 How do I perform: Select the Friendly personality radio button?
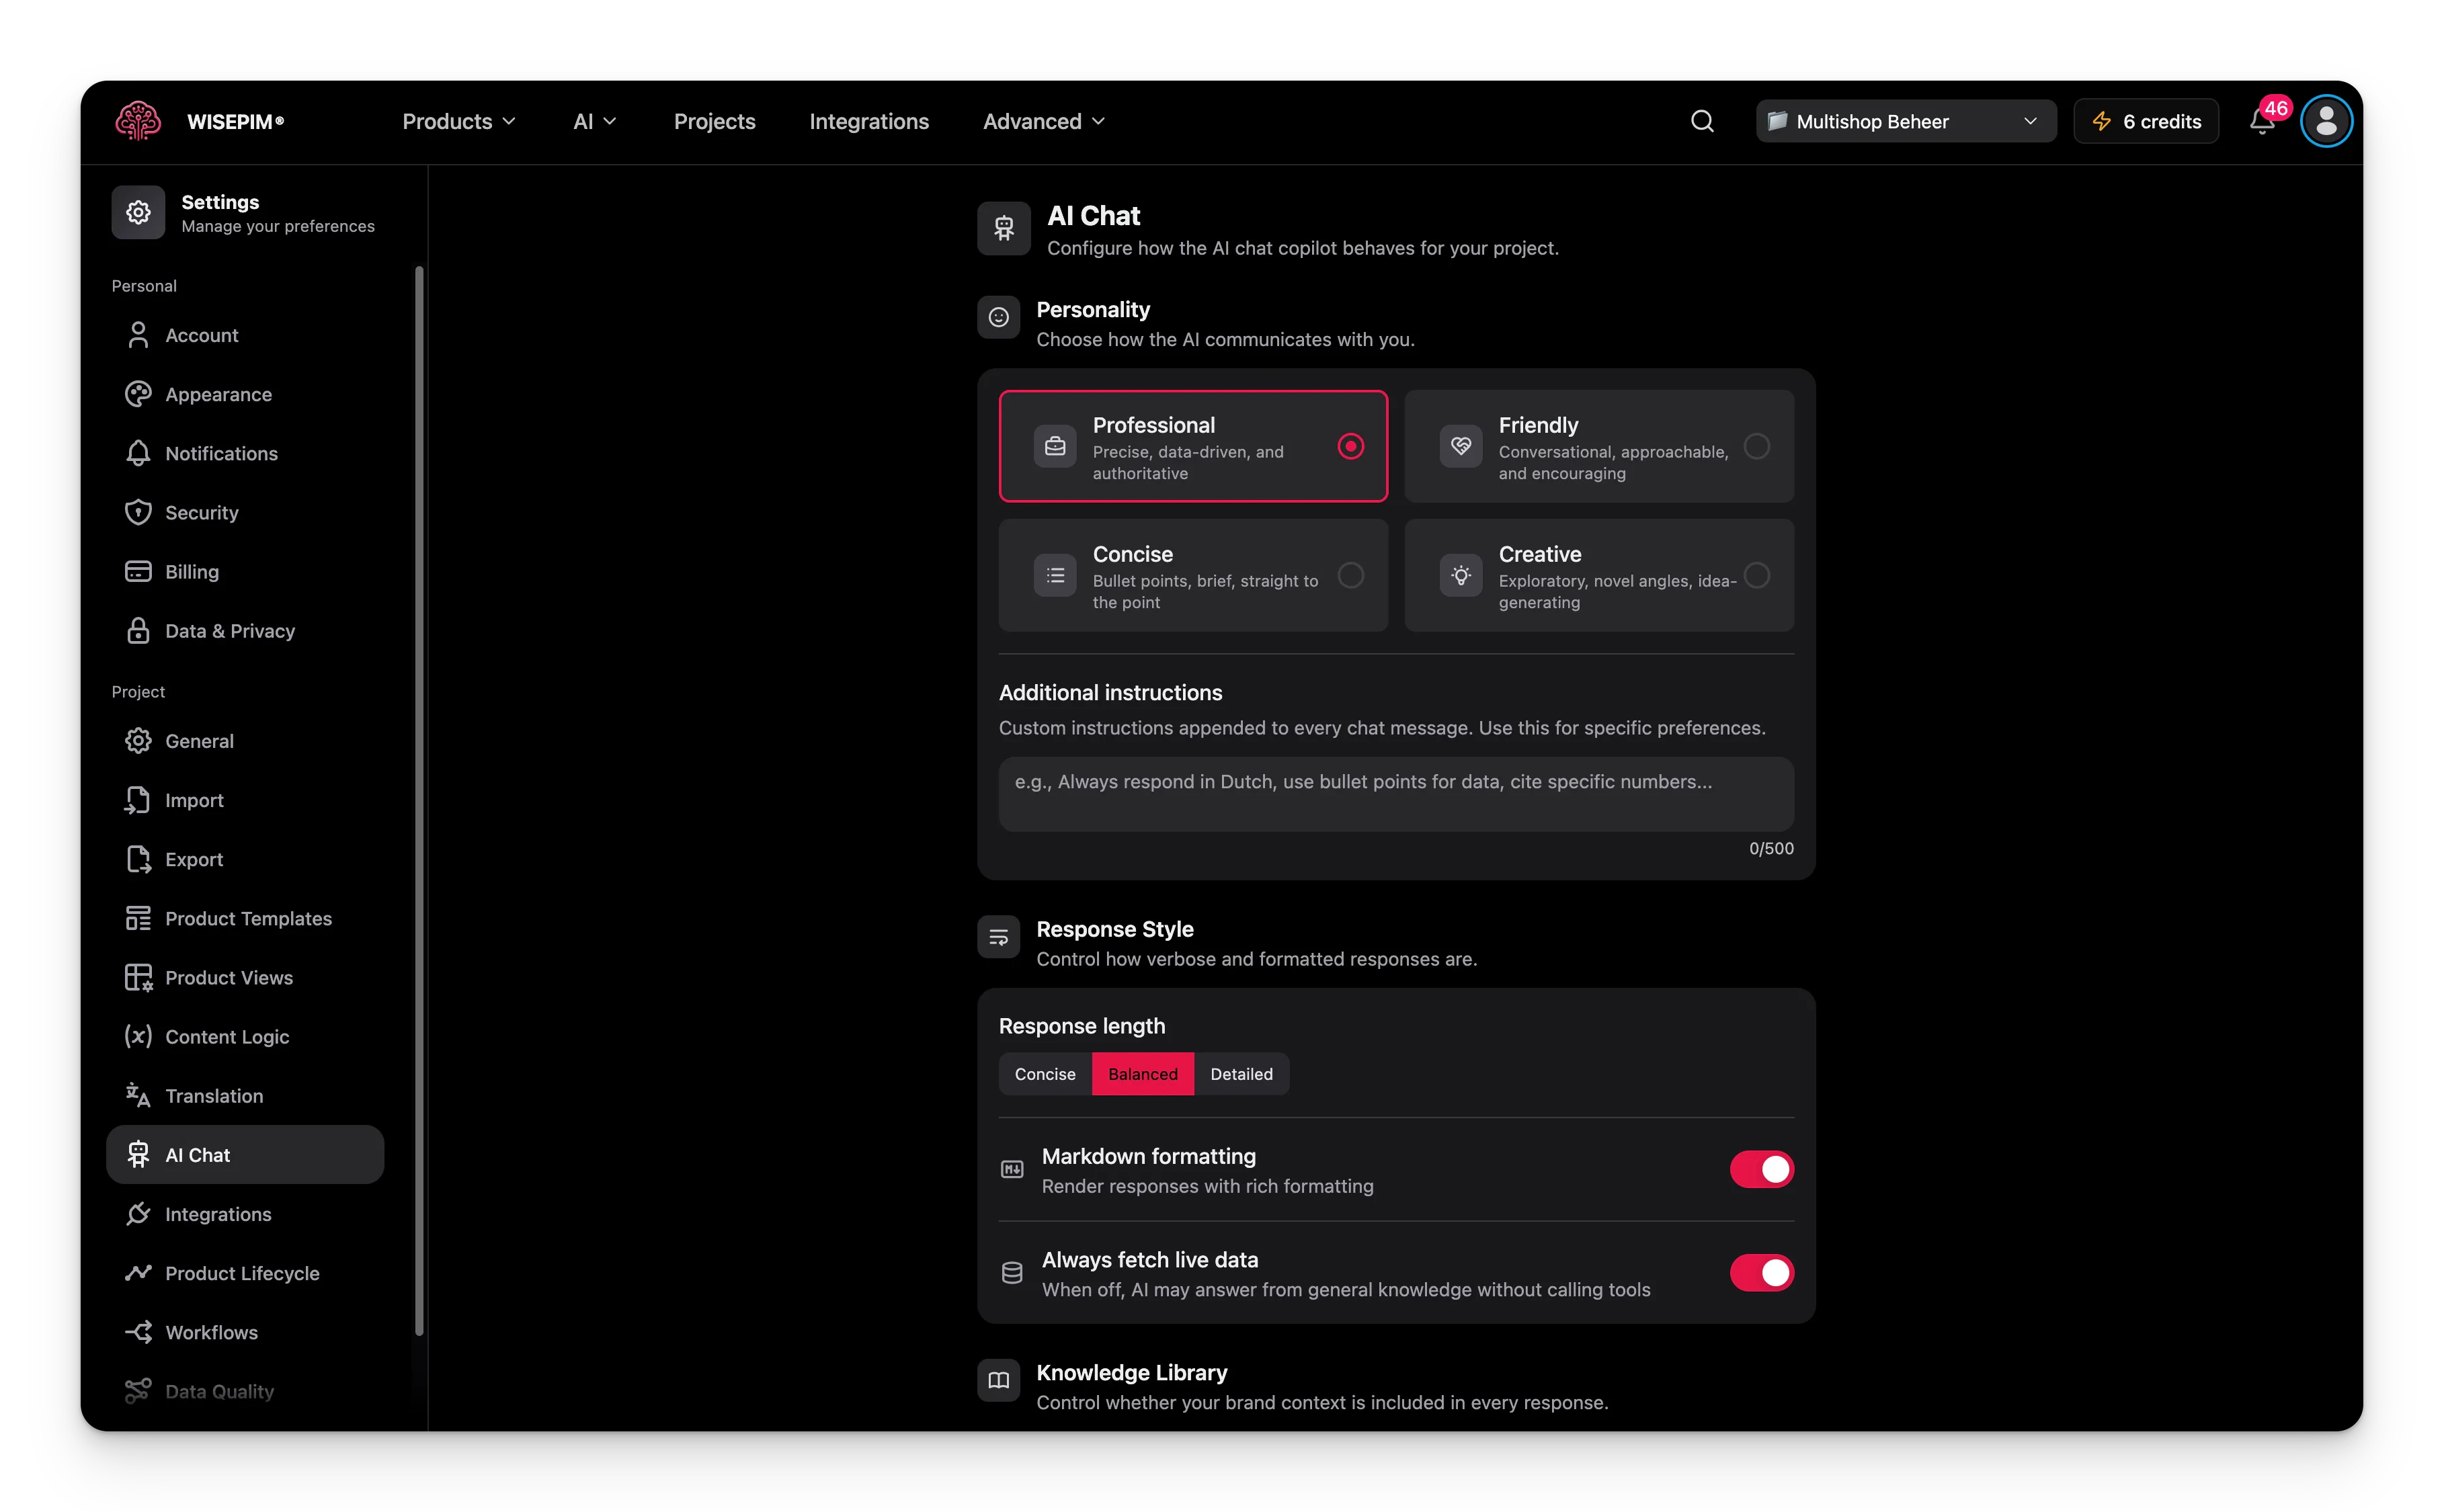click(x=1756, y=446)
